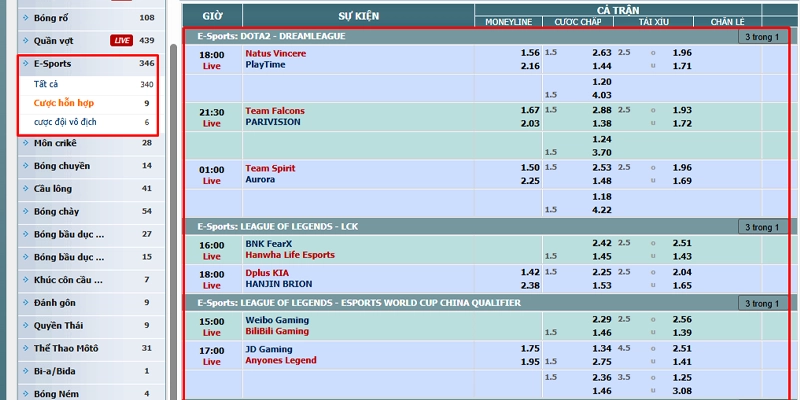Pick PARIVISION moneyline 2.03

pyautogui.click(x=530, y=123)
